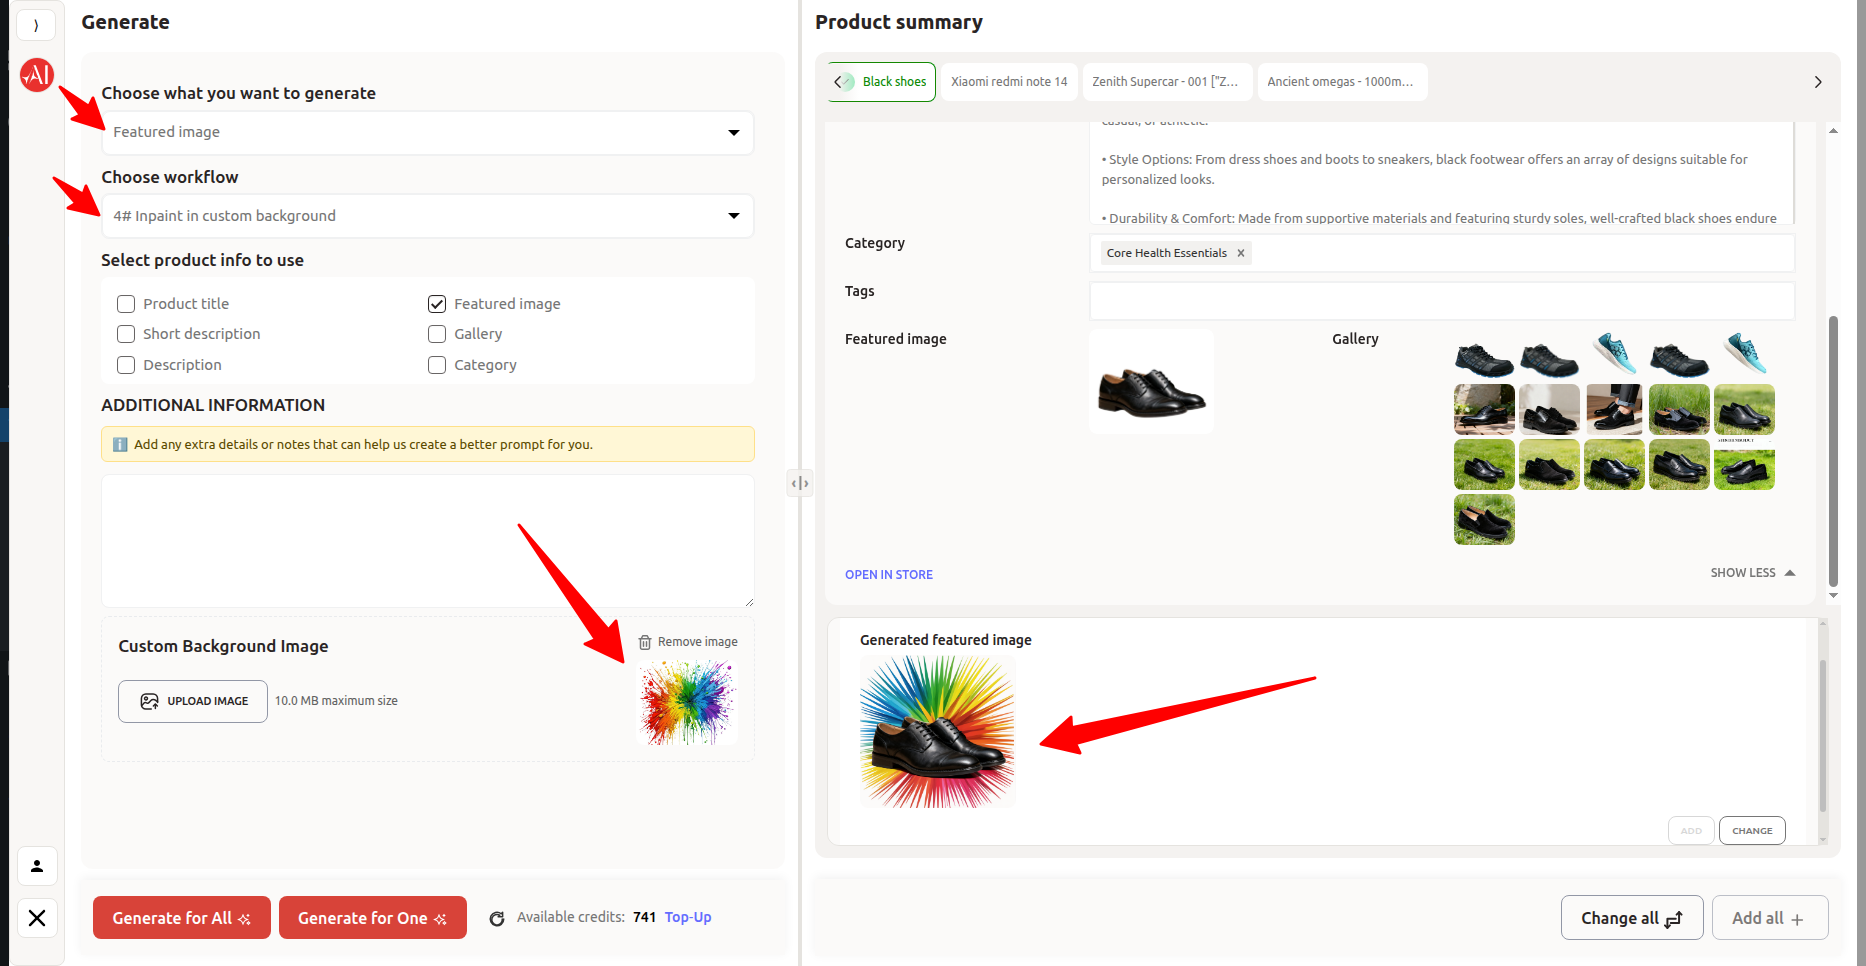Click the red AI logo icon
This screenshot has height=966, width=1866.
tap(37, 74)
